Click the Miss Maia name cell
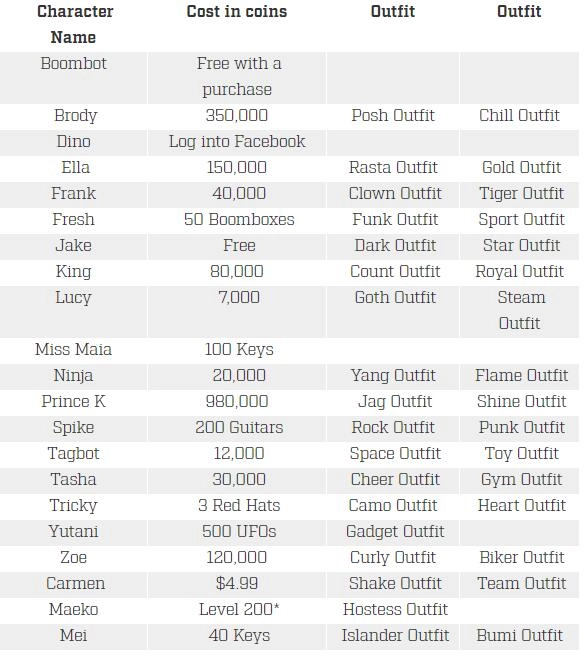The width and height of the screenshot is (584, 656). click(74, 349)
